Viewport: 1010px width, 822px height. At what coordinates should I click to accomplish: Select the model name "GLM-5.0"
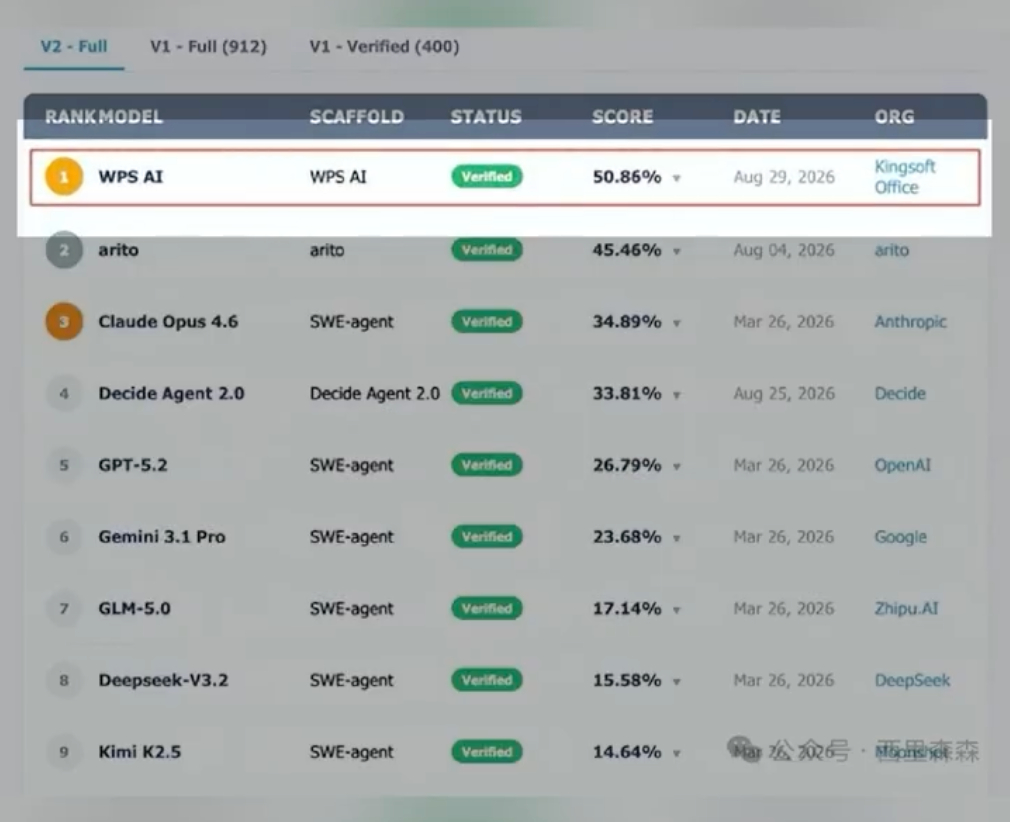point(134,608)
